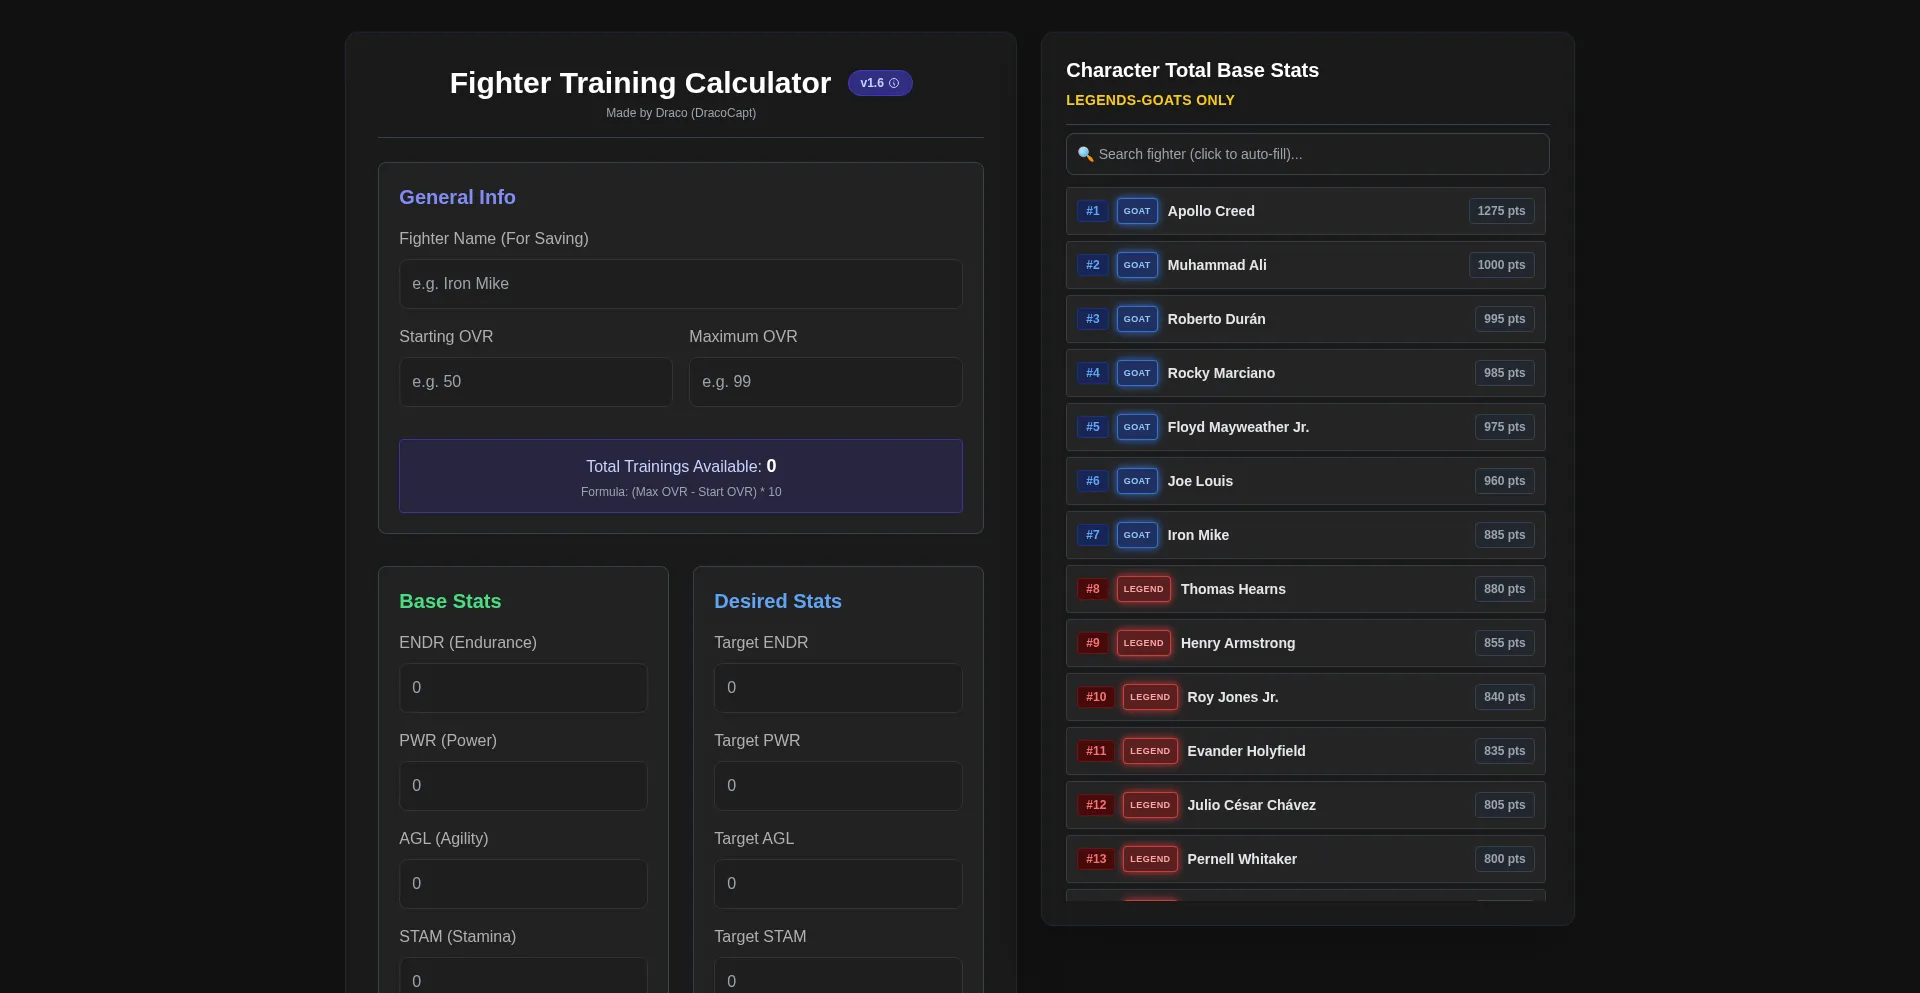Click the Base Stats heading

tap(450, 601)
